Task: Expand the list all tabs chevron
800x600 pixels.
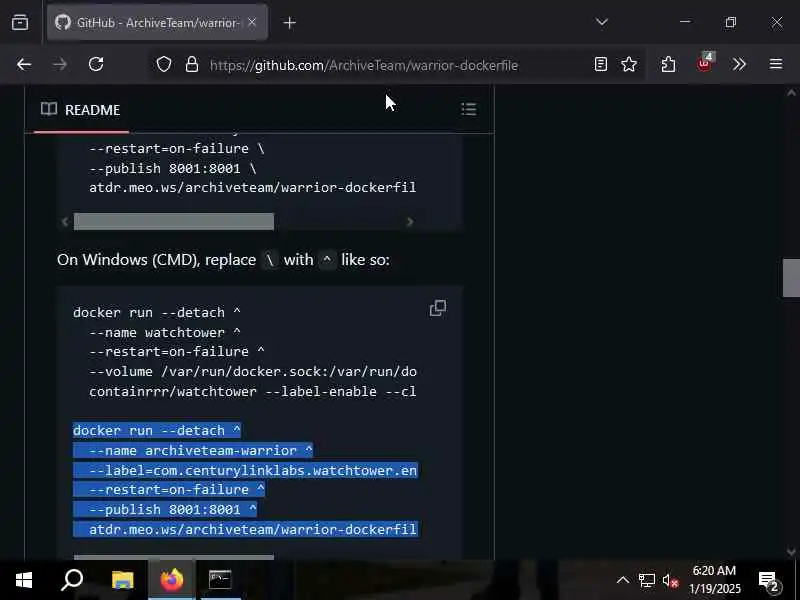Action: (602, 22)
